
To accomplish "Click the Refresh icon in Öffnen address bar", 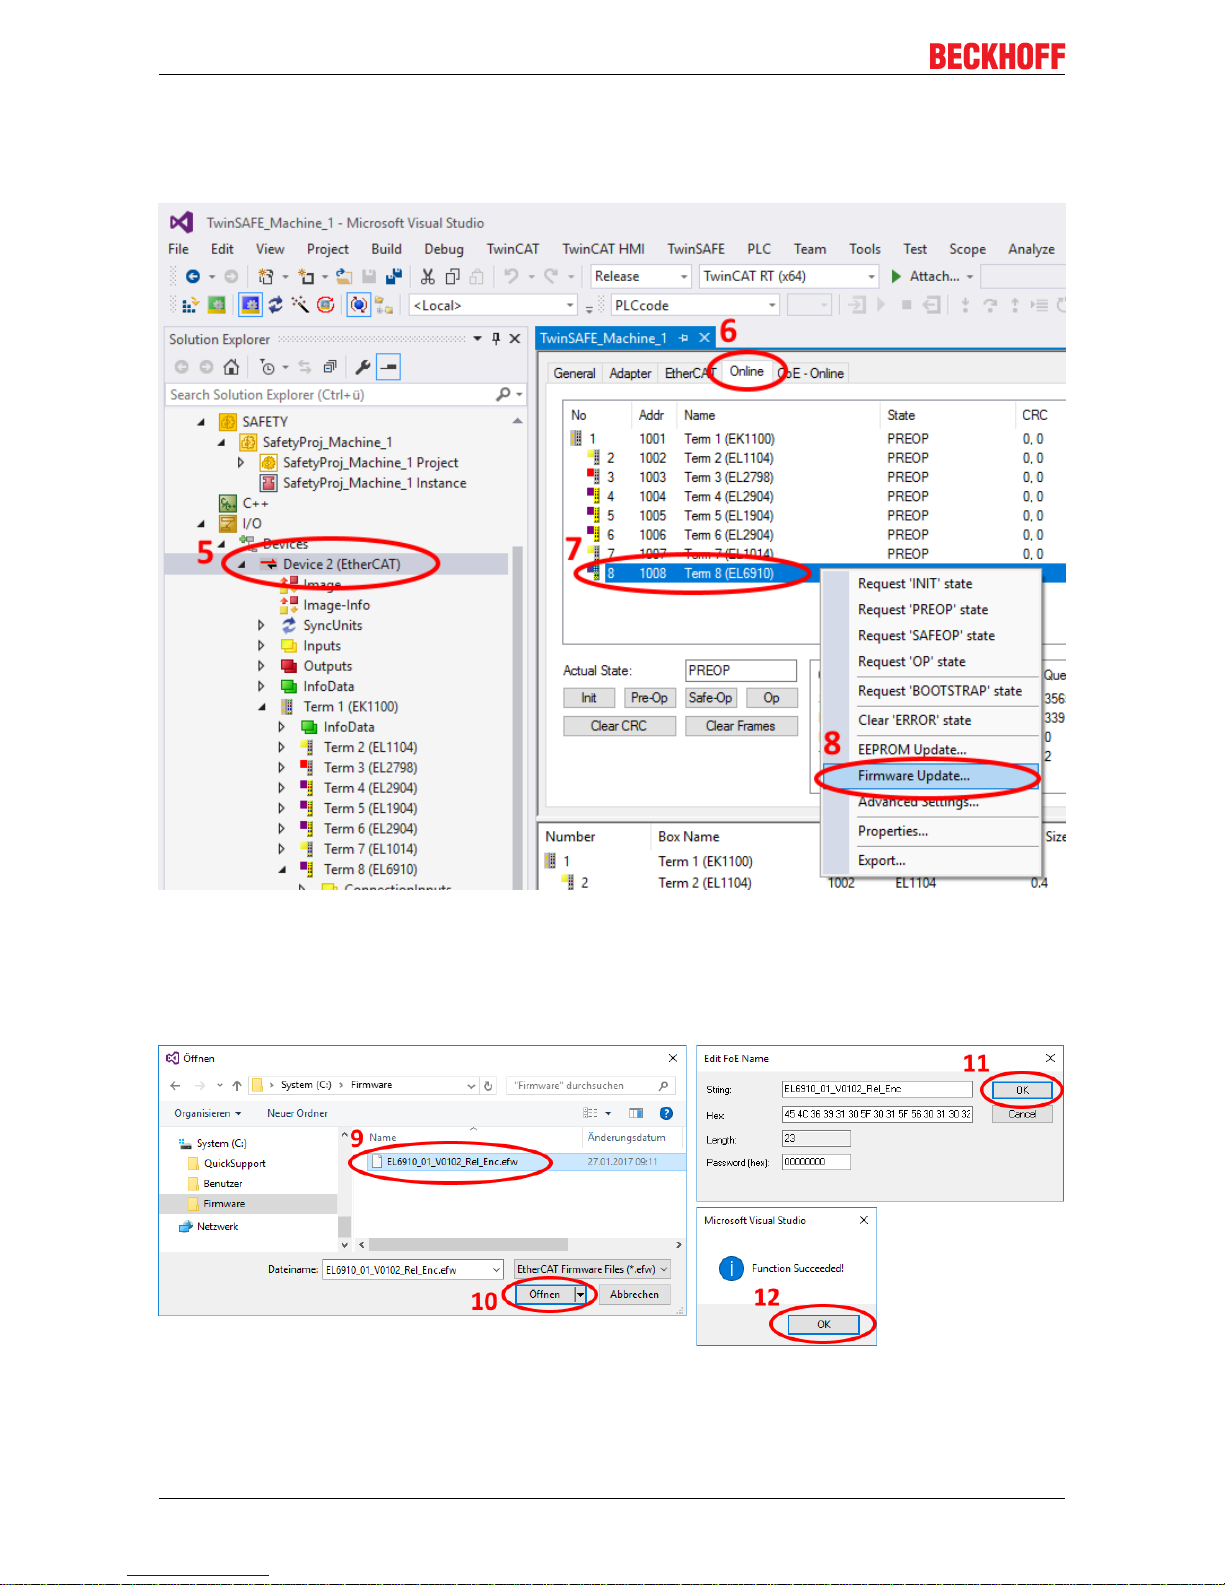I will click(488, 1085).
